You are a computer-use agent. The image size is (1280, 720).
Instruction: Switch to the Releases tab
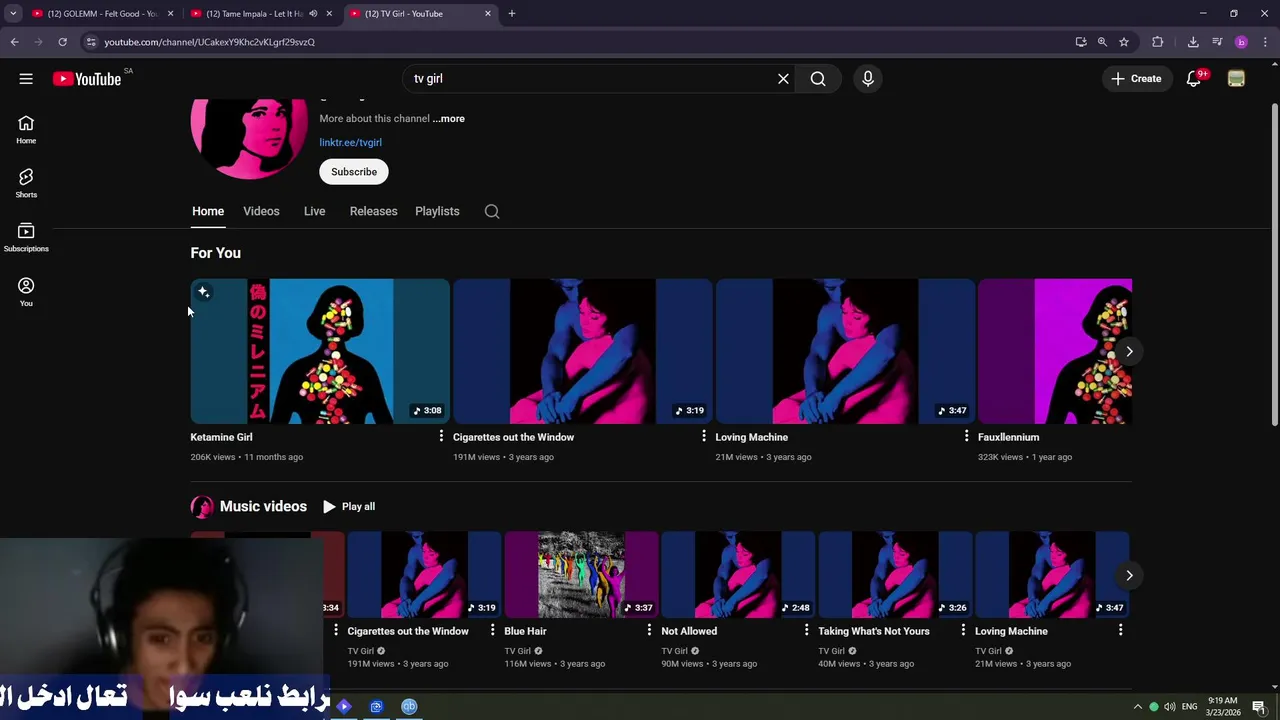click(373, 211)
